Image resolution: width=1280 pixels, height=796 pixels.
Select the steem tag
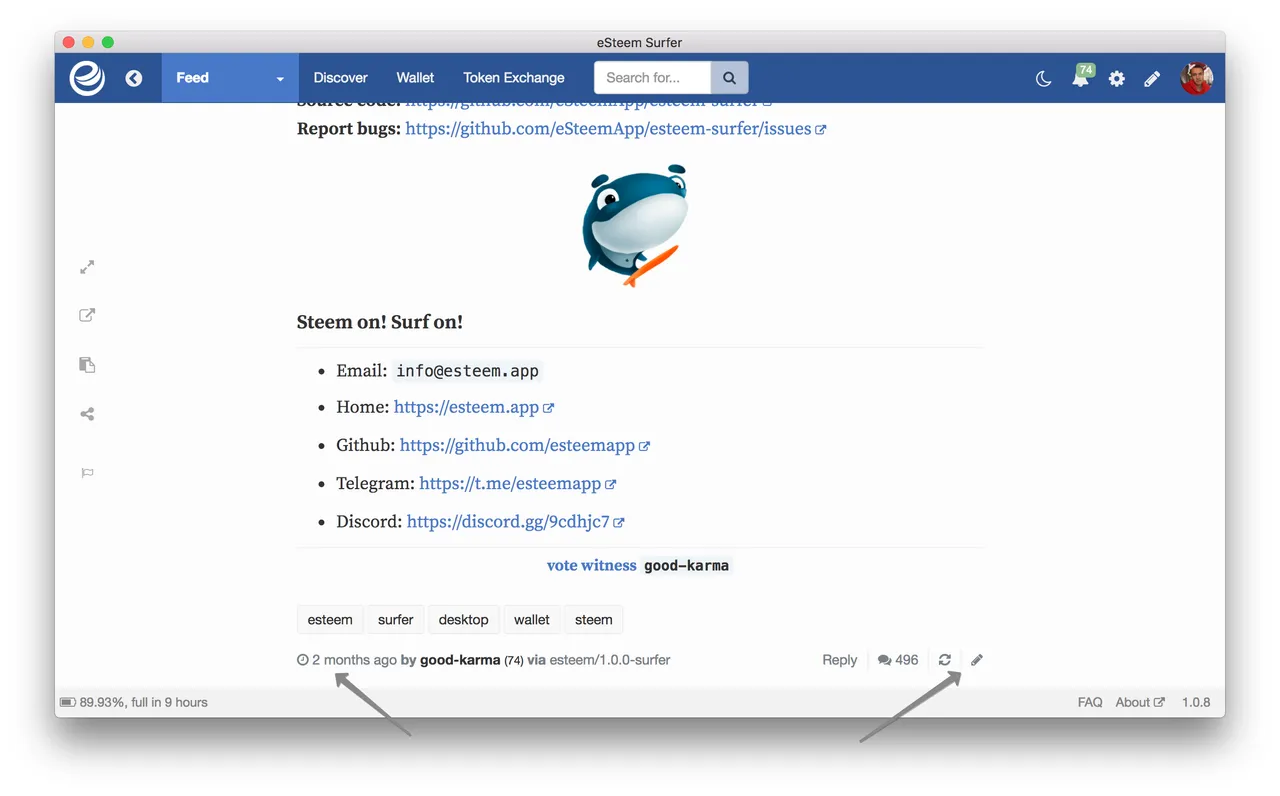pos(593,620)
